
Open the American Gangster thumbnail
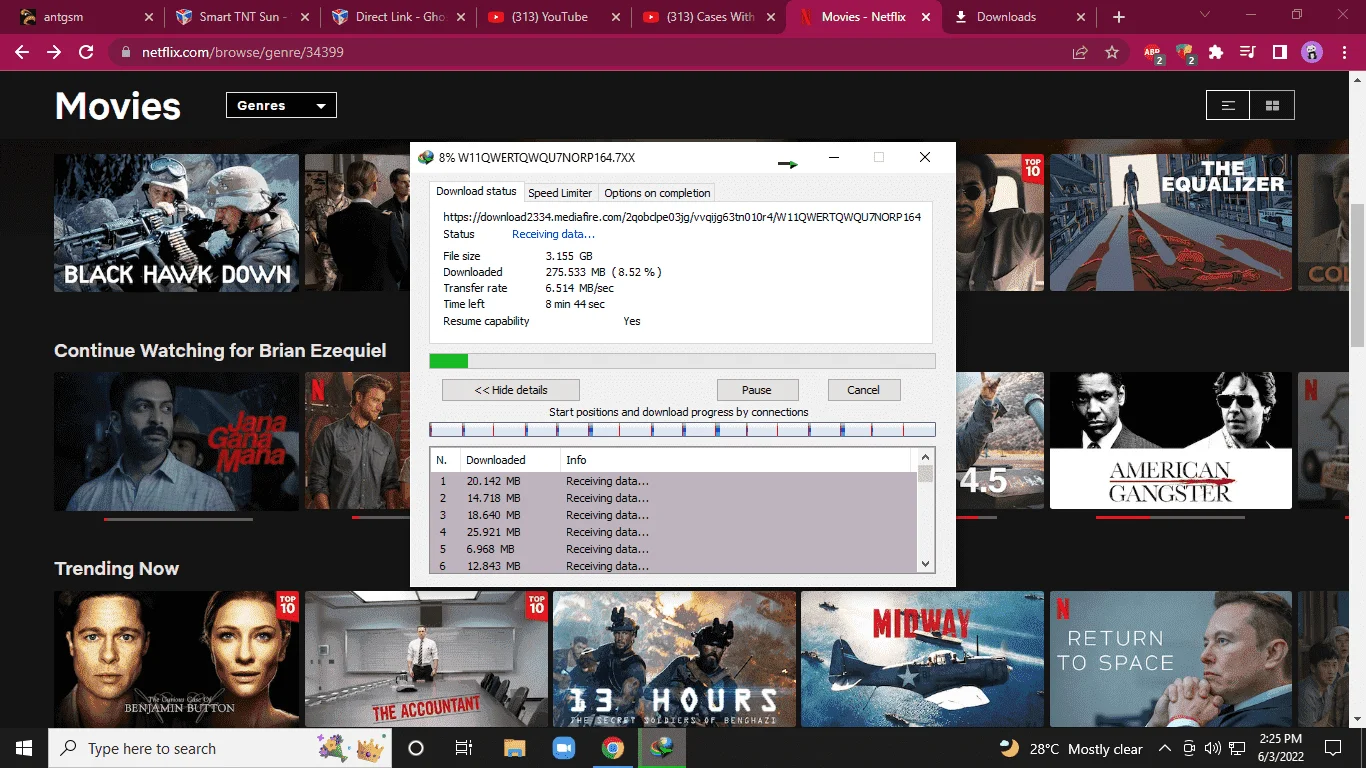tap(1171, 441)
